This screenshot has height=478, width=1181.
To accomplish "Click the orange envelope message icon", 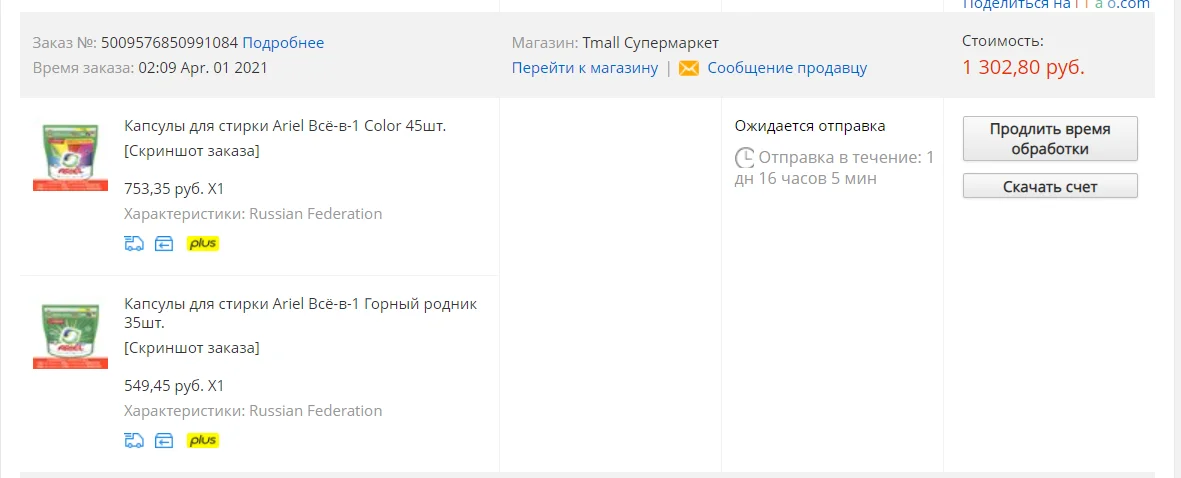I will 688,68.
